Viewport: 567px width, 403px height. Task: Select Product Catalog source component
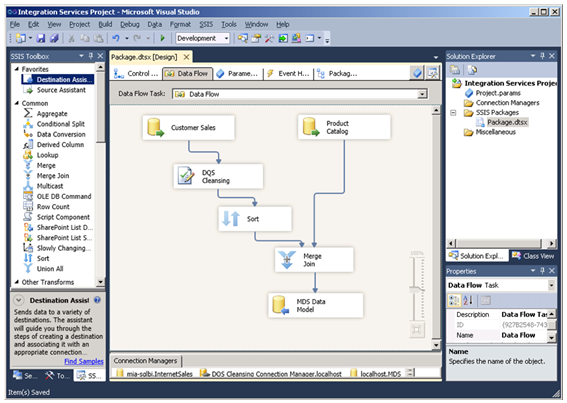pyautogui.click(x=344, y=127)
